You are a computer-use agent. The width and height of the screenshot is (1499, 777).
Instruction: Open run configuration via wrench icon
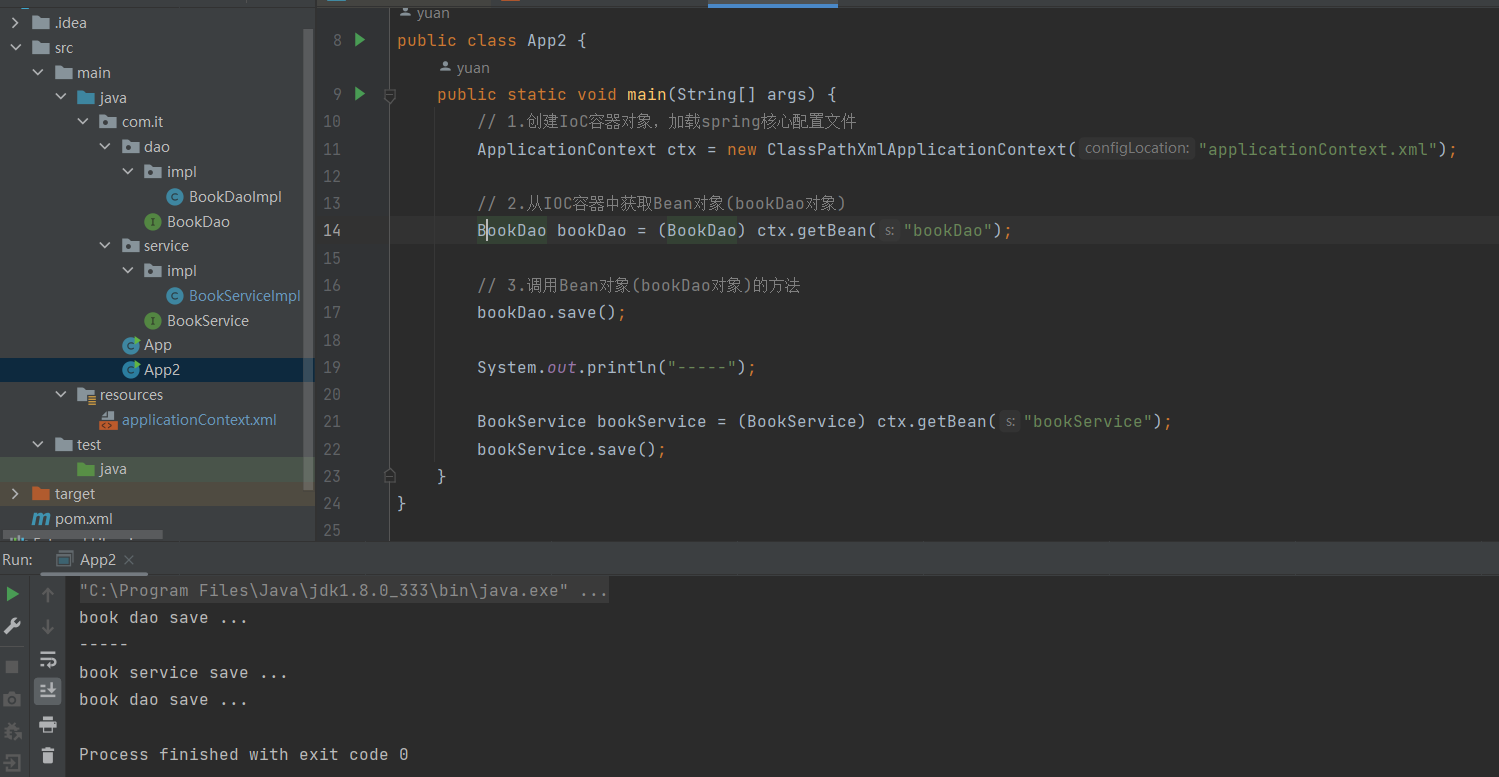click(12, 626)
